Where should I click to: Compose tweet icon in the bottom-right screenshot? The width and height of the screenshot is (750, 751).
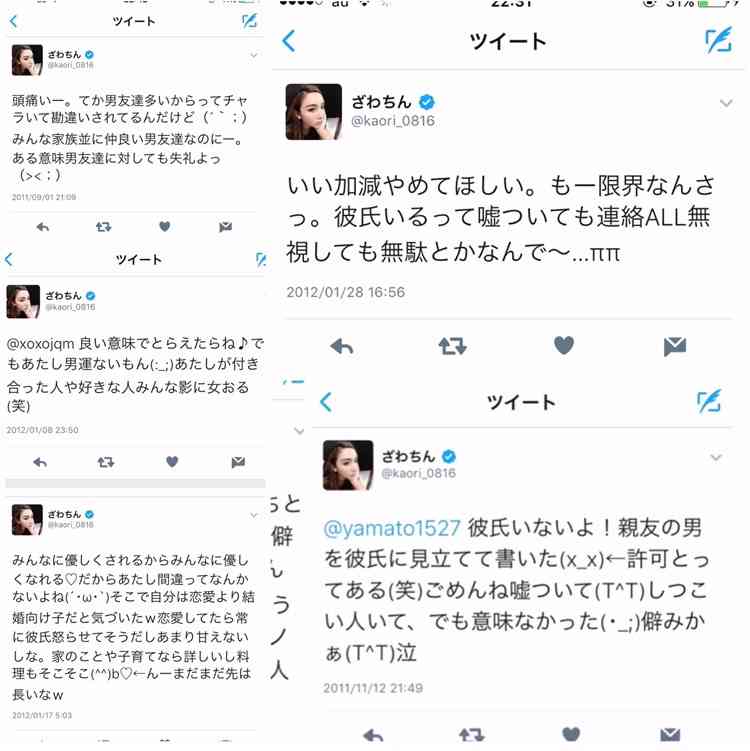tap(709, 401)
